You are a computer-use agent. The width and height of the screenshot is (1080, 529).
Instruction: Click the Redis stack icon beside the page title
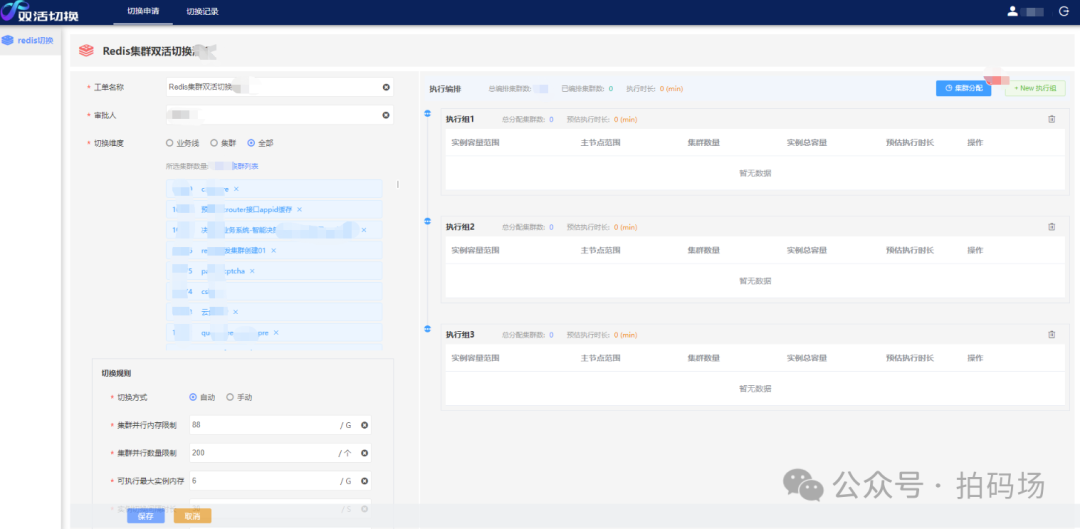click(x=86, y=51)
